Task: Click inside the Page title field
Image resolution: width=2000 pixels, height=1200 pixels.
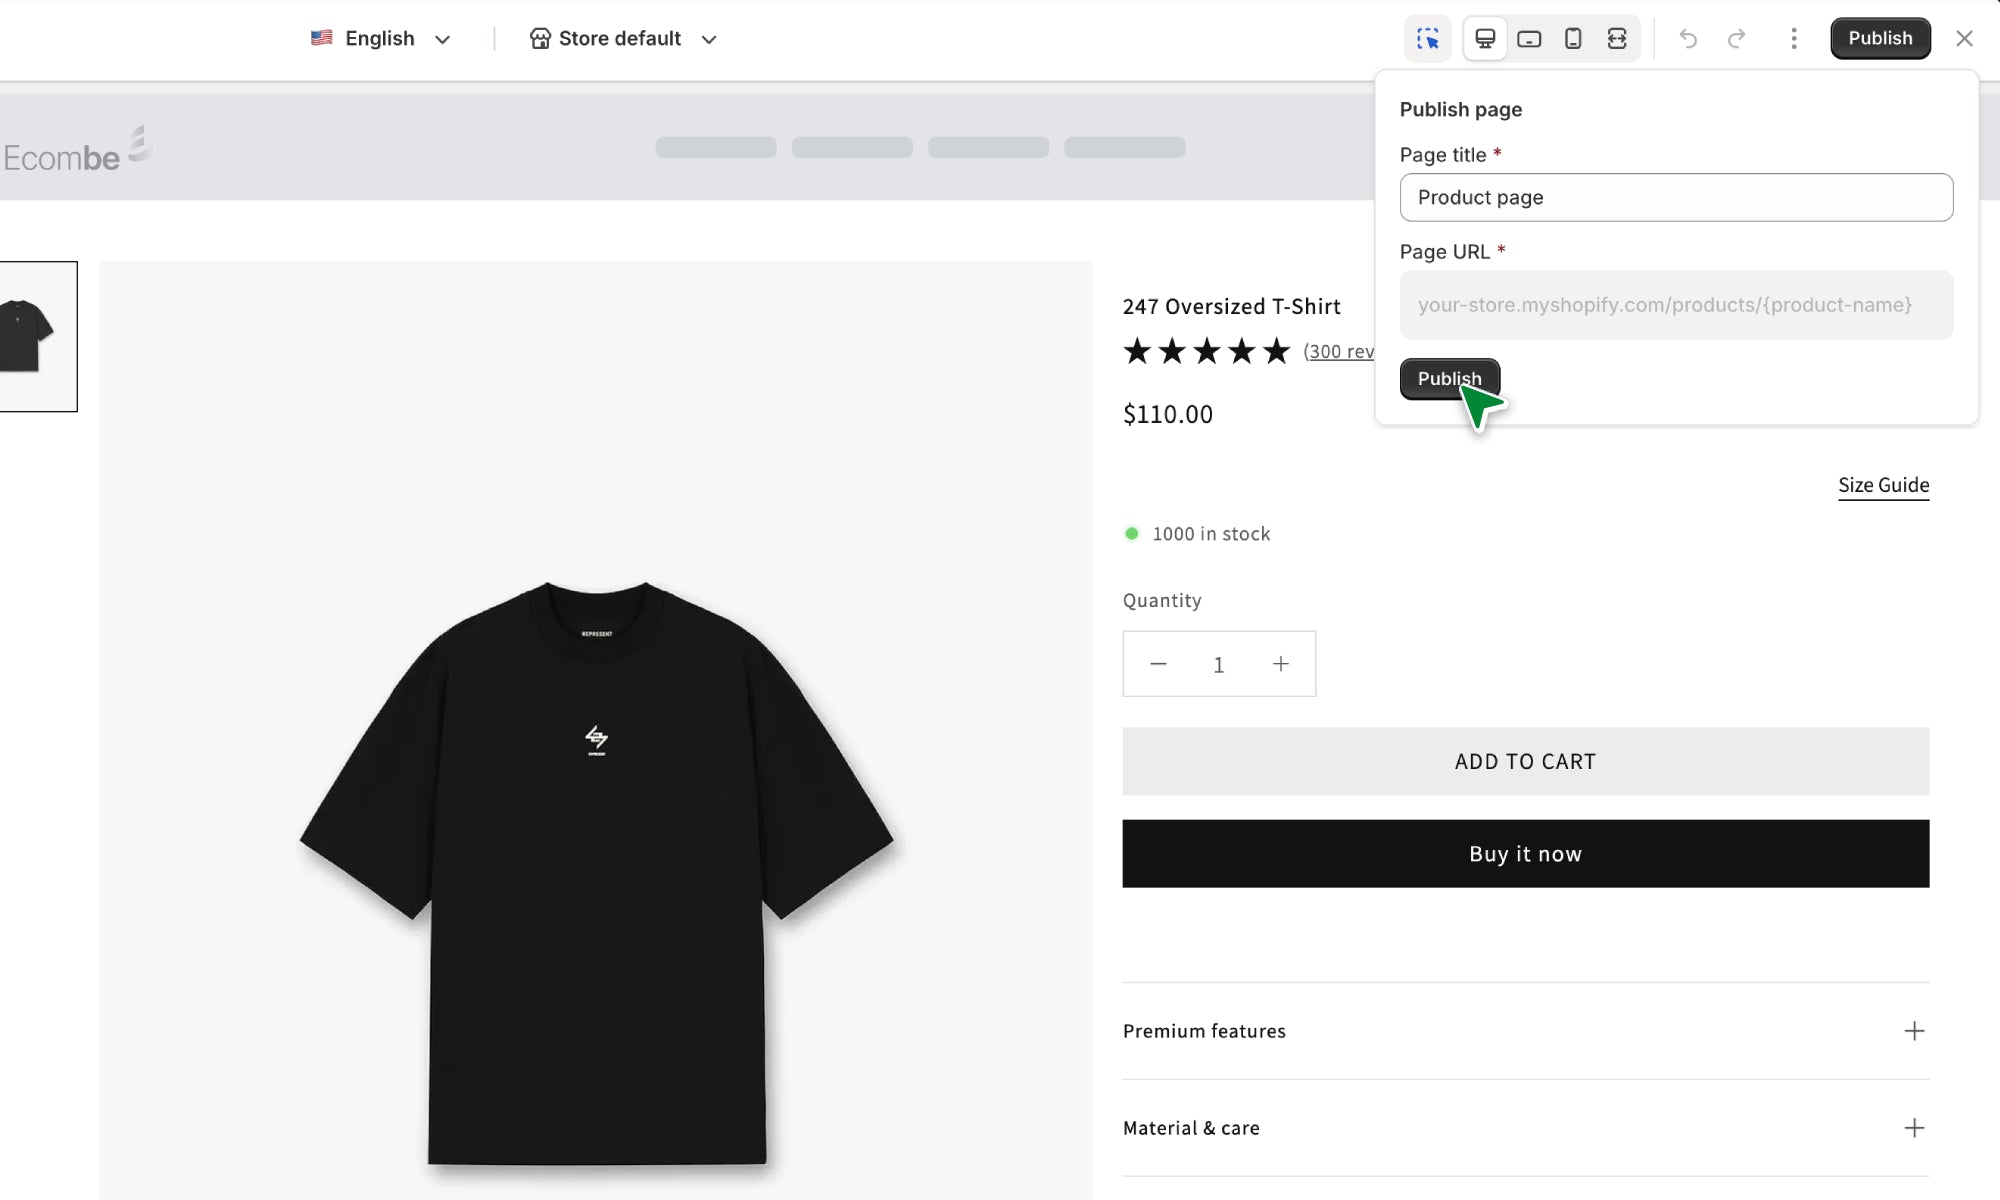Action: click(x=1676, y=198)
